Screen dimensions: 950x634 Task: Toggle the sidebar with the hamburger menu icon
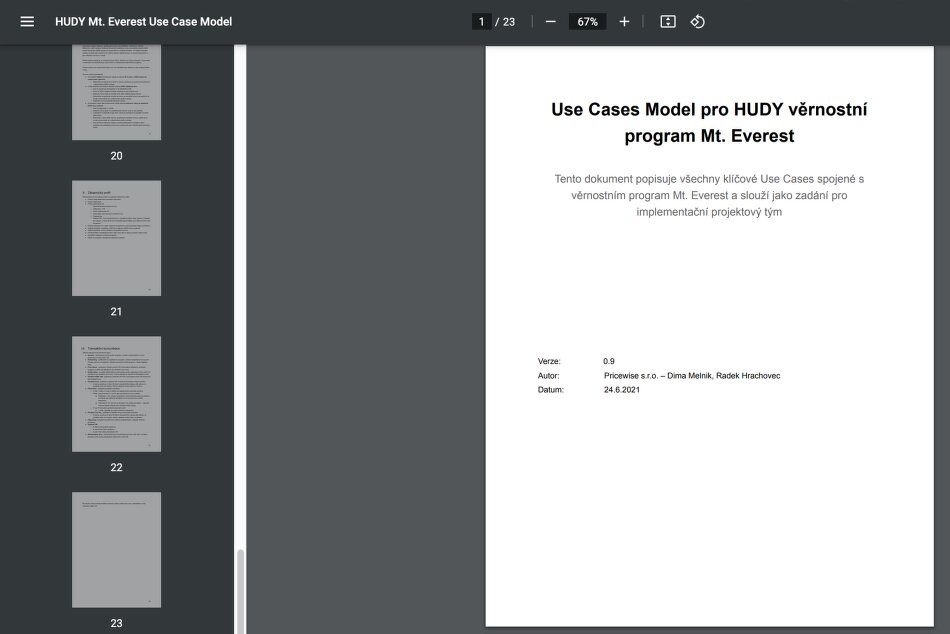click(x=27, y=22)
